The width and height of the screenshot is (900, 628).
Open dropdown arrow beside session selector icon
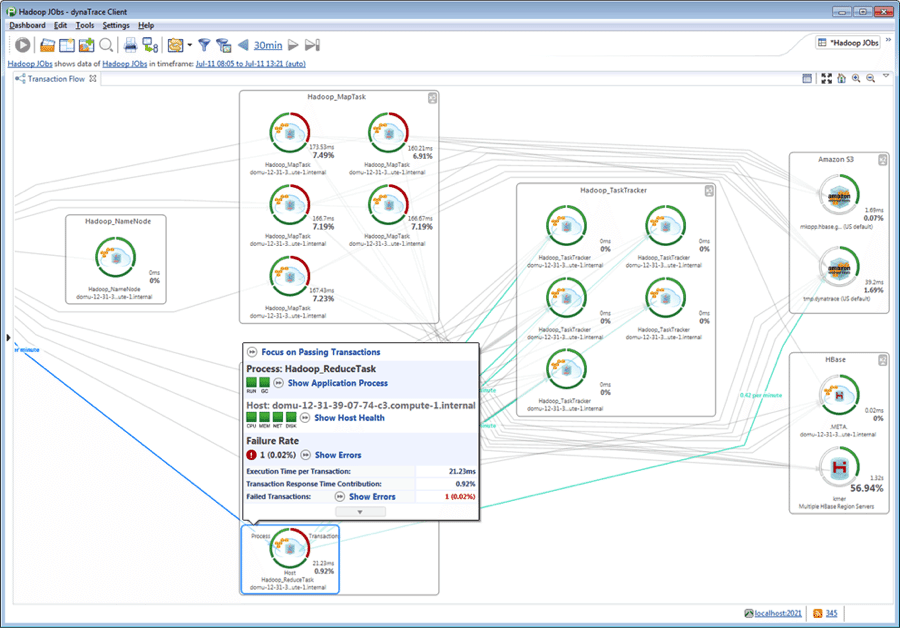point(189,45)
